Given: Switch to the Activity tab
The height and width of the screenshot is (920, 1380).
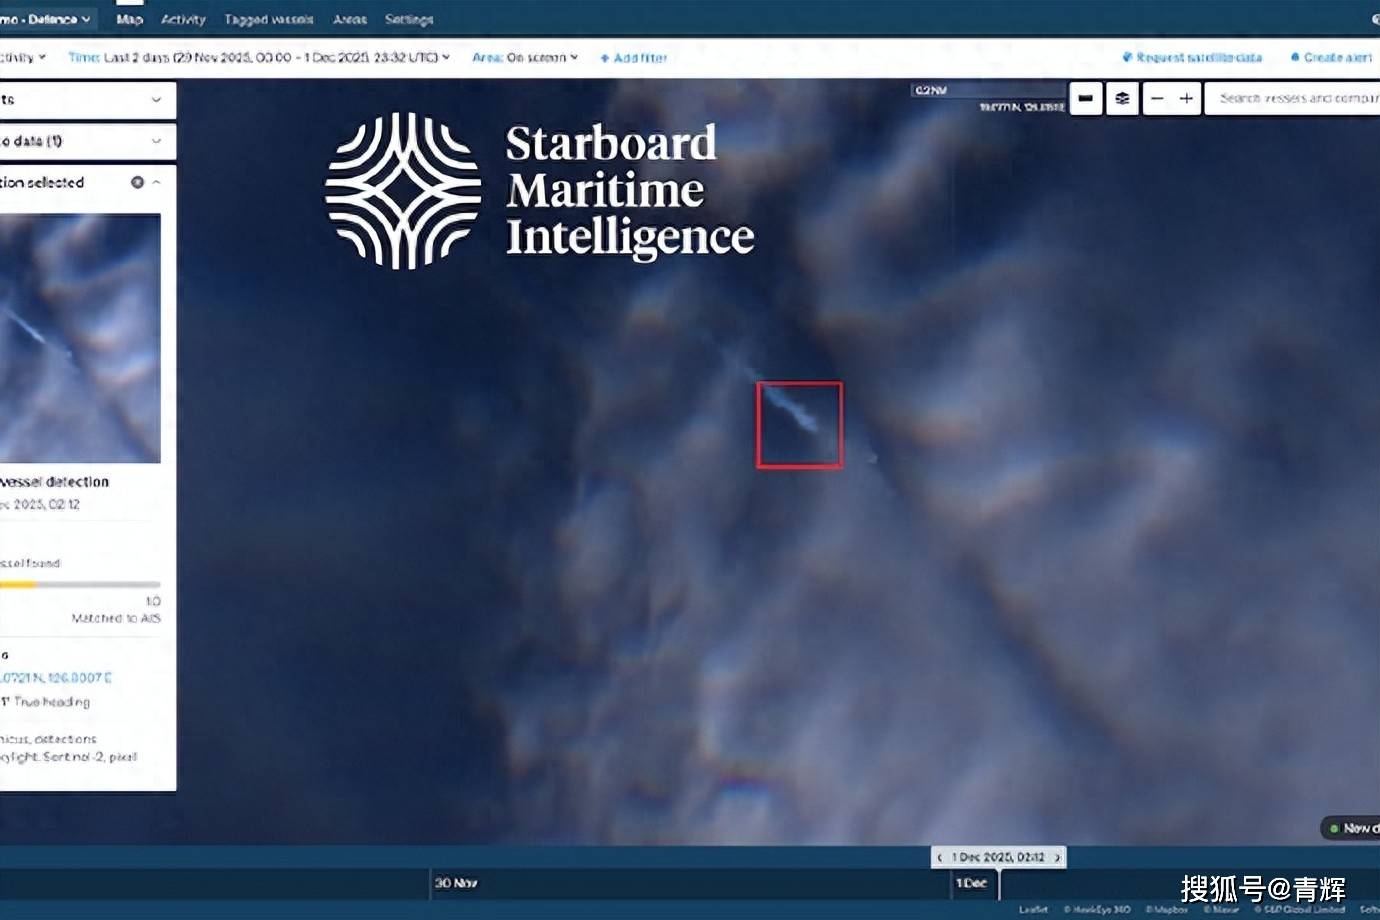Looking at the screenshot, I should click(x=183, y=19).
